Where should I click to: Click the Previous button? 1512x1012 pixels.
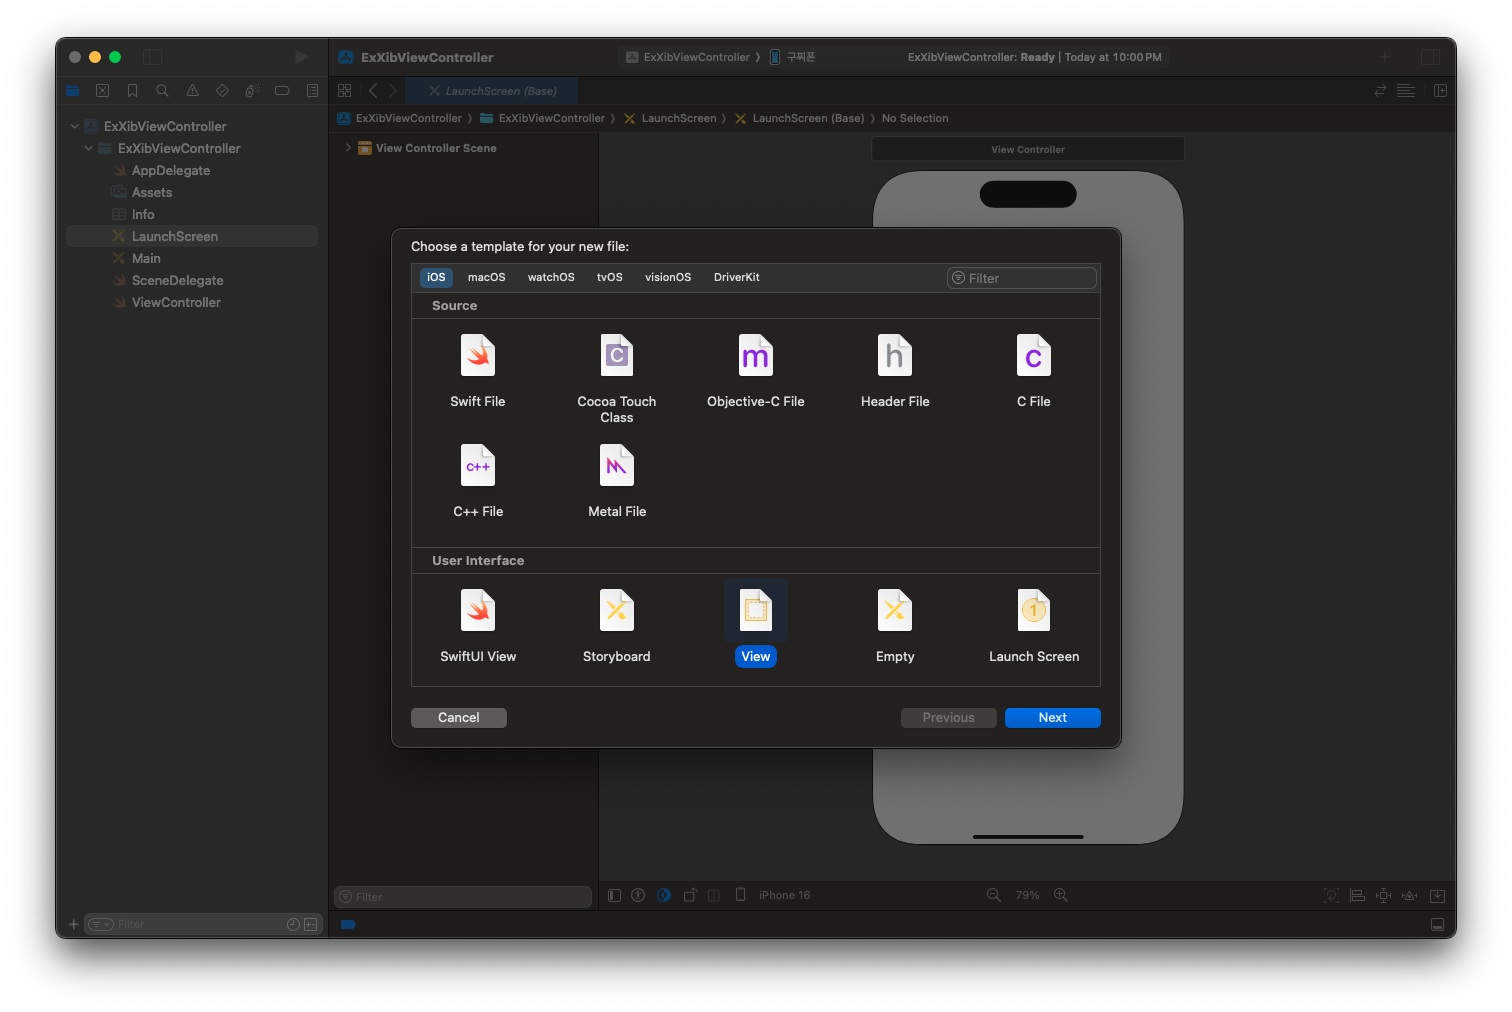point(949,718)
